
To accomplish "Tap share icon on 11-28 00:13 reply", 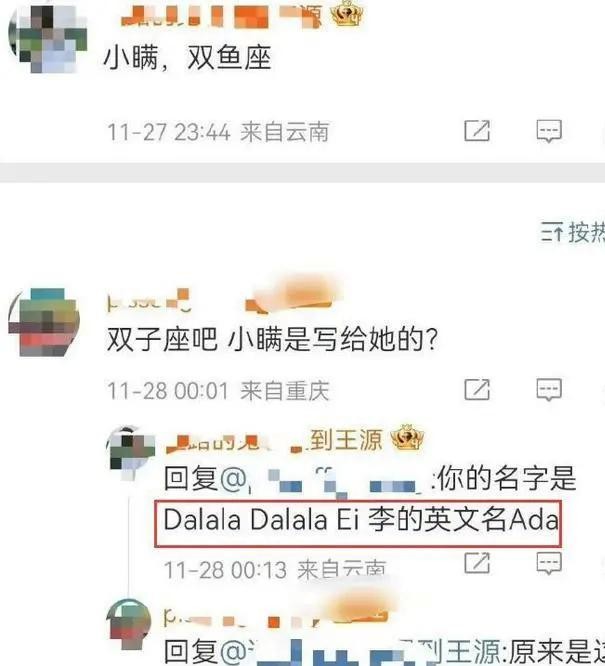I will pyautogui.click(x=477, y=563).
